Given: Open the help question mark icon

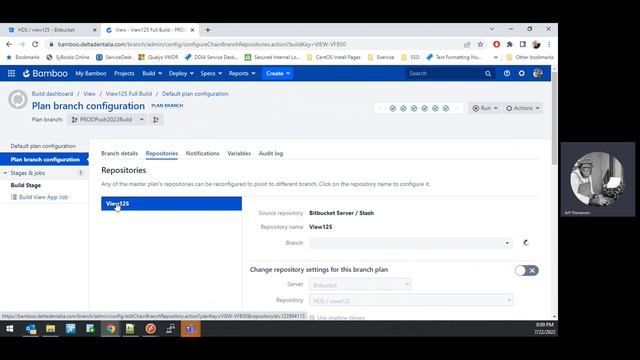Looking at the screenshot, I should tap(507, 73).
